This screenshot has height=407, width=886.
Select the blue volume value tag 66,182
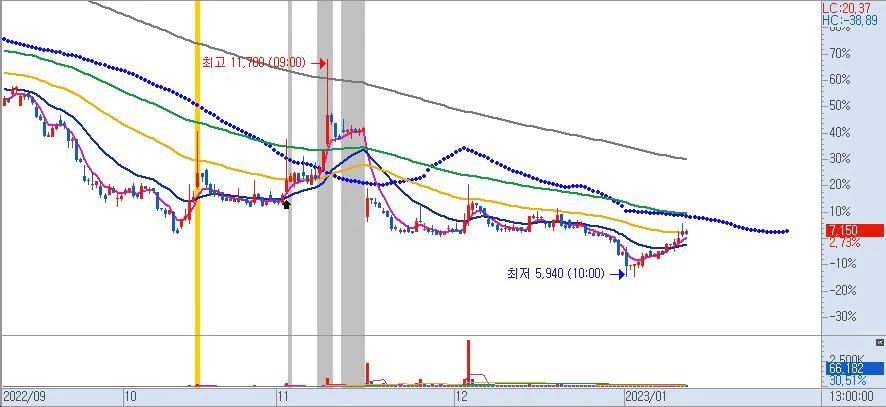[x=854, y=369]
